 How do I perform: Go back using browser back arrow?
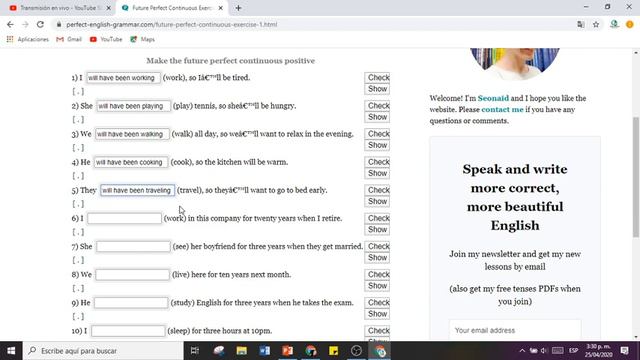(x=10, y=24)
